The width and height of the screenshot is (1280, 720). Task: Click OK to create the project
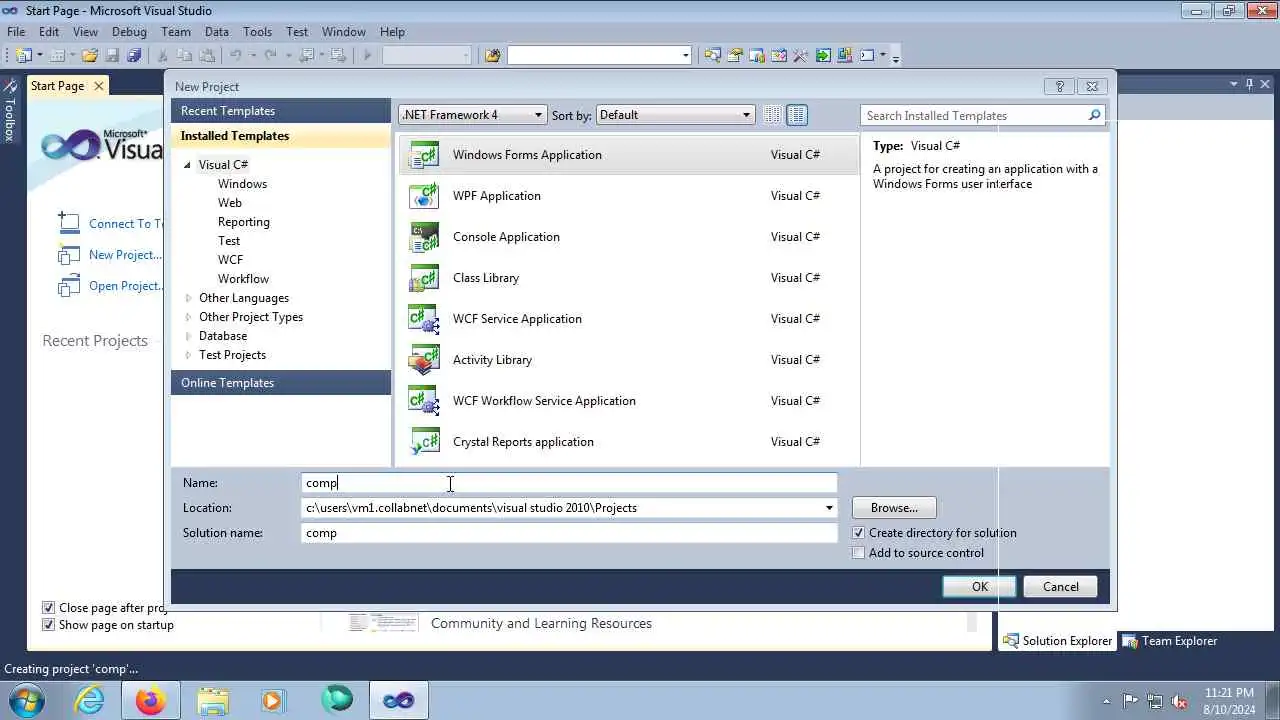980,587
